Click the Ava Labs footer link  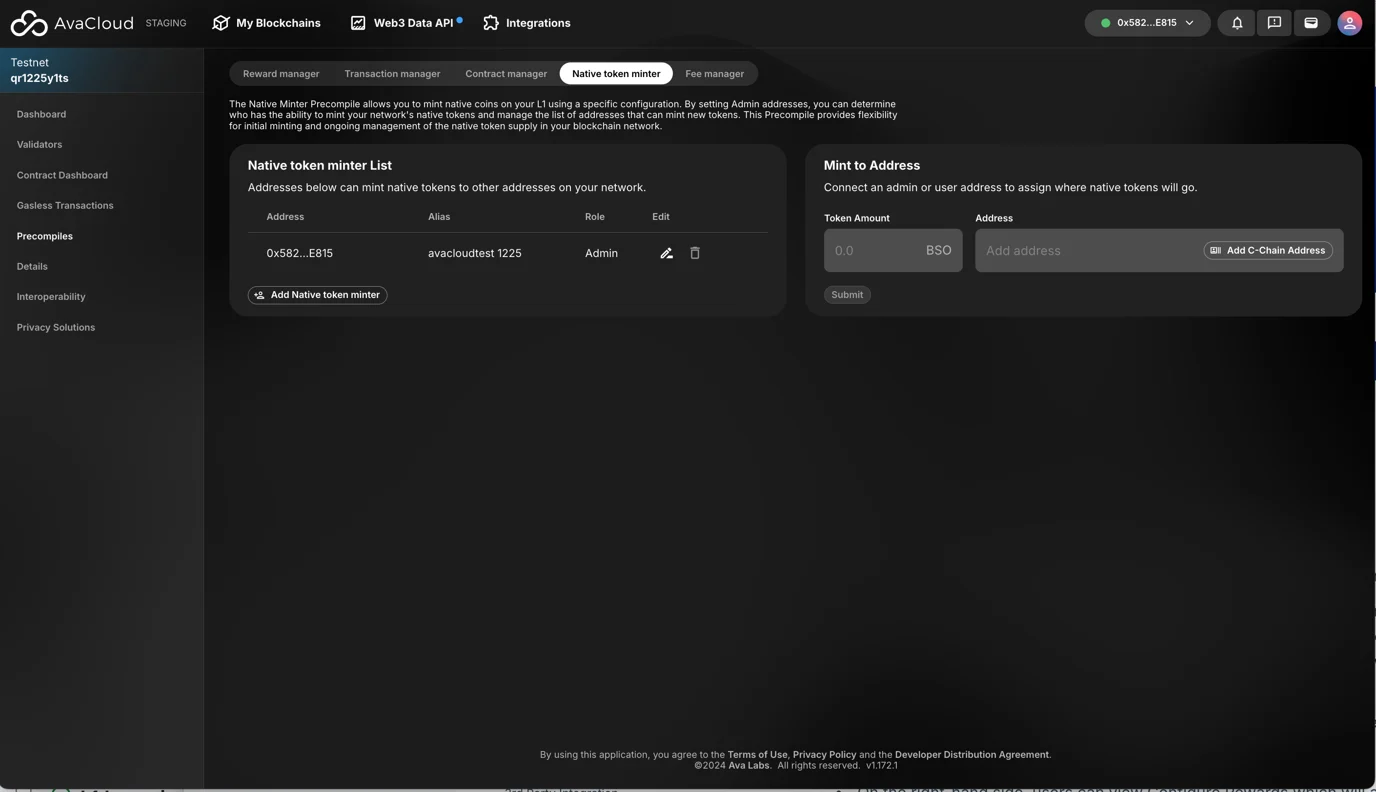click(749, 766)
